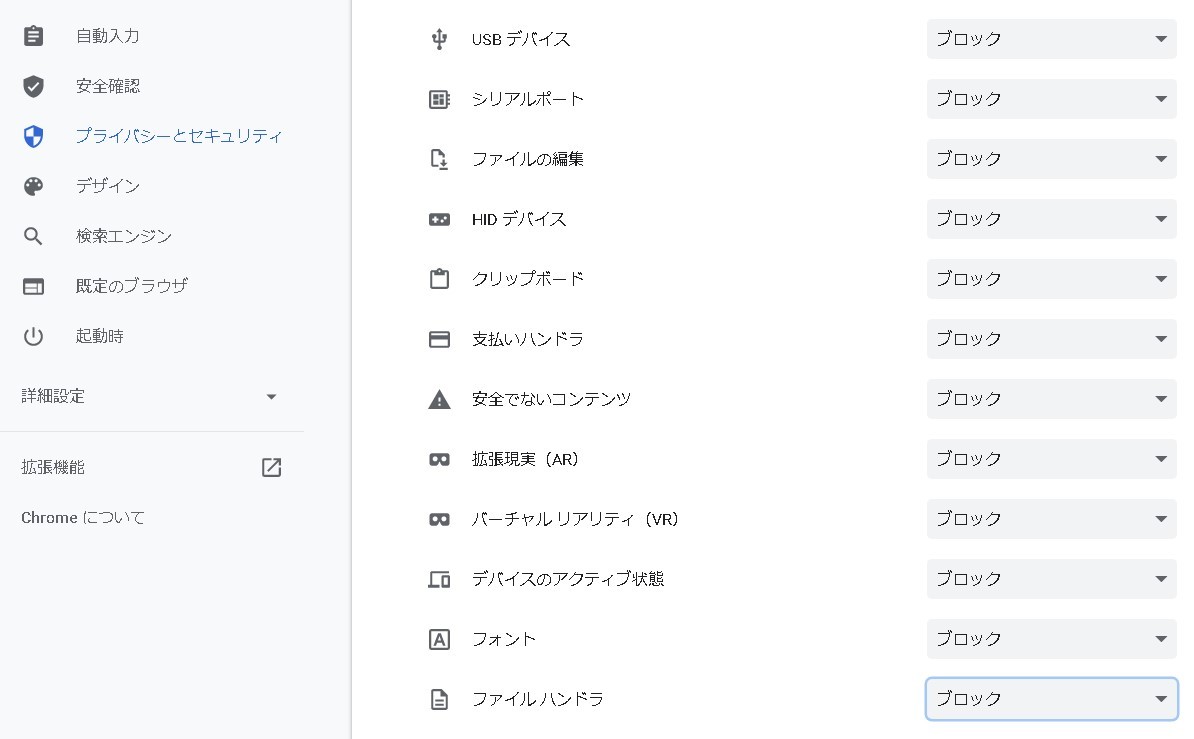This screenshot has height=739, width=1194.
Task: Click the シリアルポート icon
Action: click(x=439, y=99)
